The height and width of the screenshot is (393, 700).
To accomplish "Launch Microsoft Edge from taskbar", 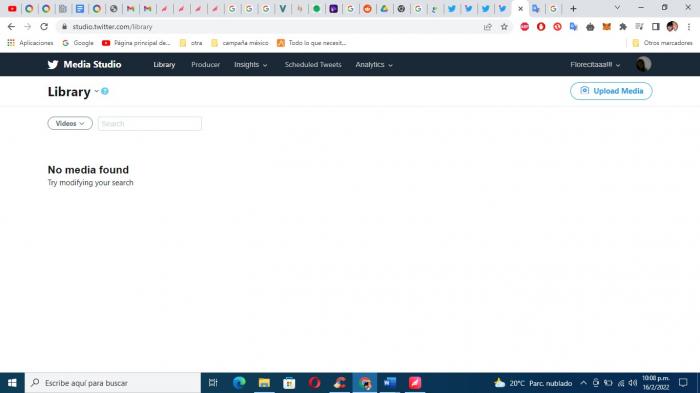I will click(x=239, y=383).
